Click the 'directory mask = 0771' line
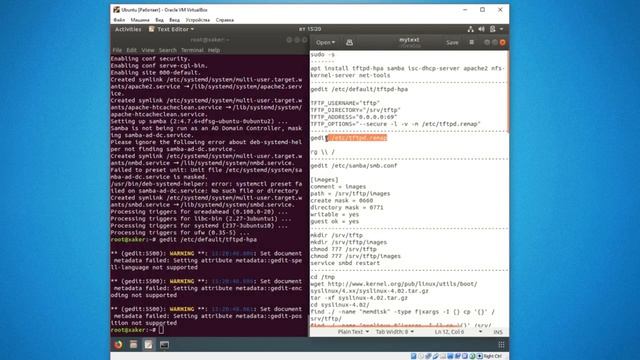The height and width of the screenshot is (360, 640). (347, 207)
